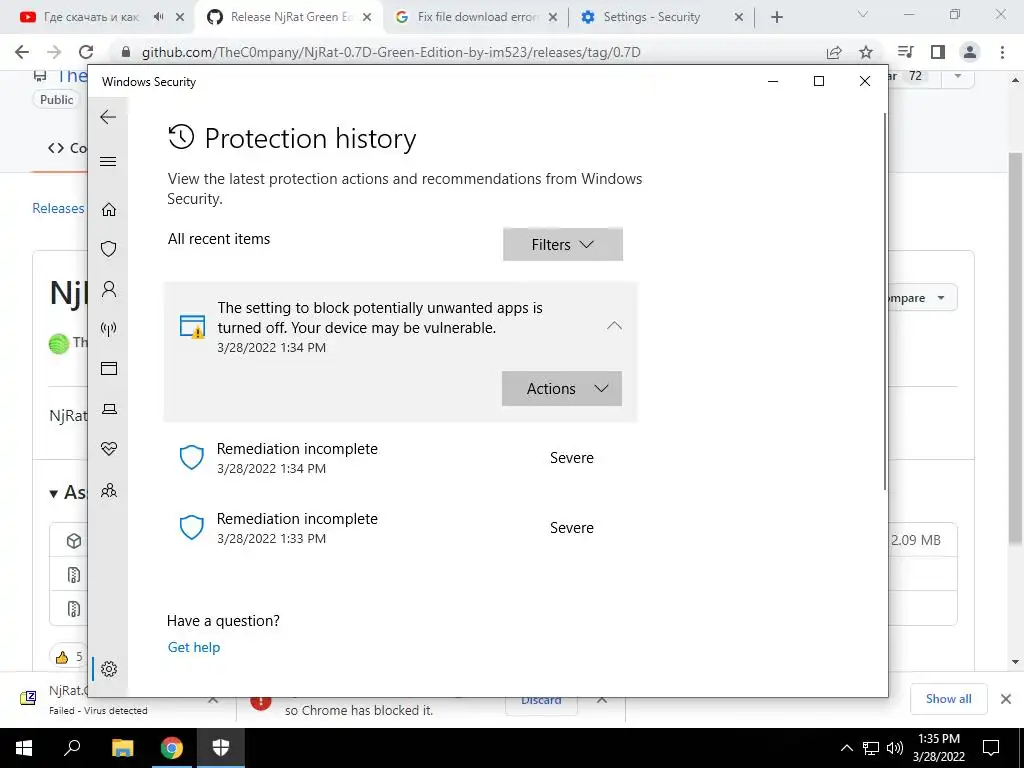This screenshot has width=1024, height=768.
Task: Show hidden system tray icons
Action: (846, 748)
